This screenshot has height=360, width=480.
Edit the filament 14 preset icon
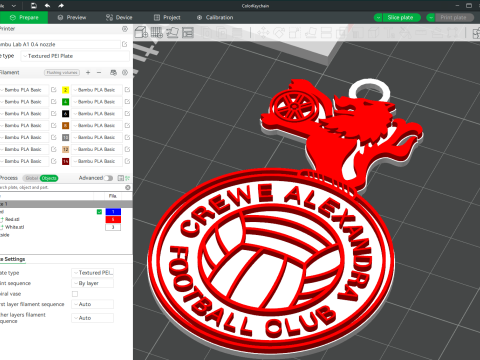point(127,161)
